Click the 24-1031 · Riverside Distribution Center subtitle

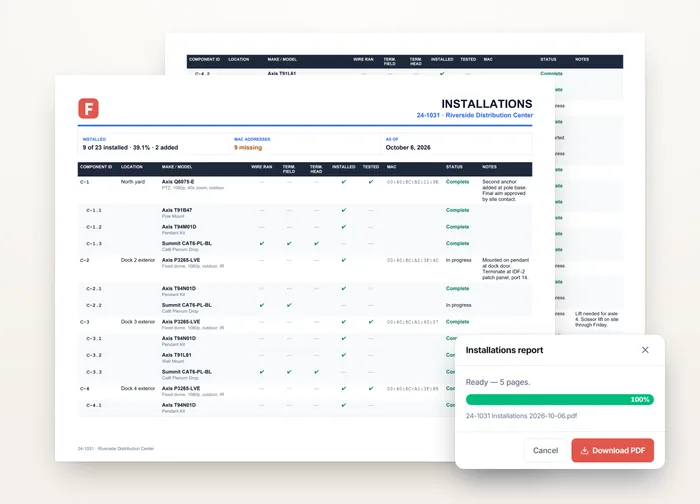[475, 115]
